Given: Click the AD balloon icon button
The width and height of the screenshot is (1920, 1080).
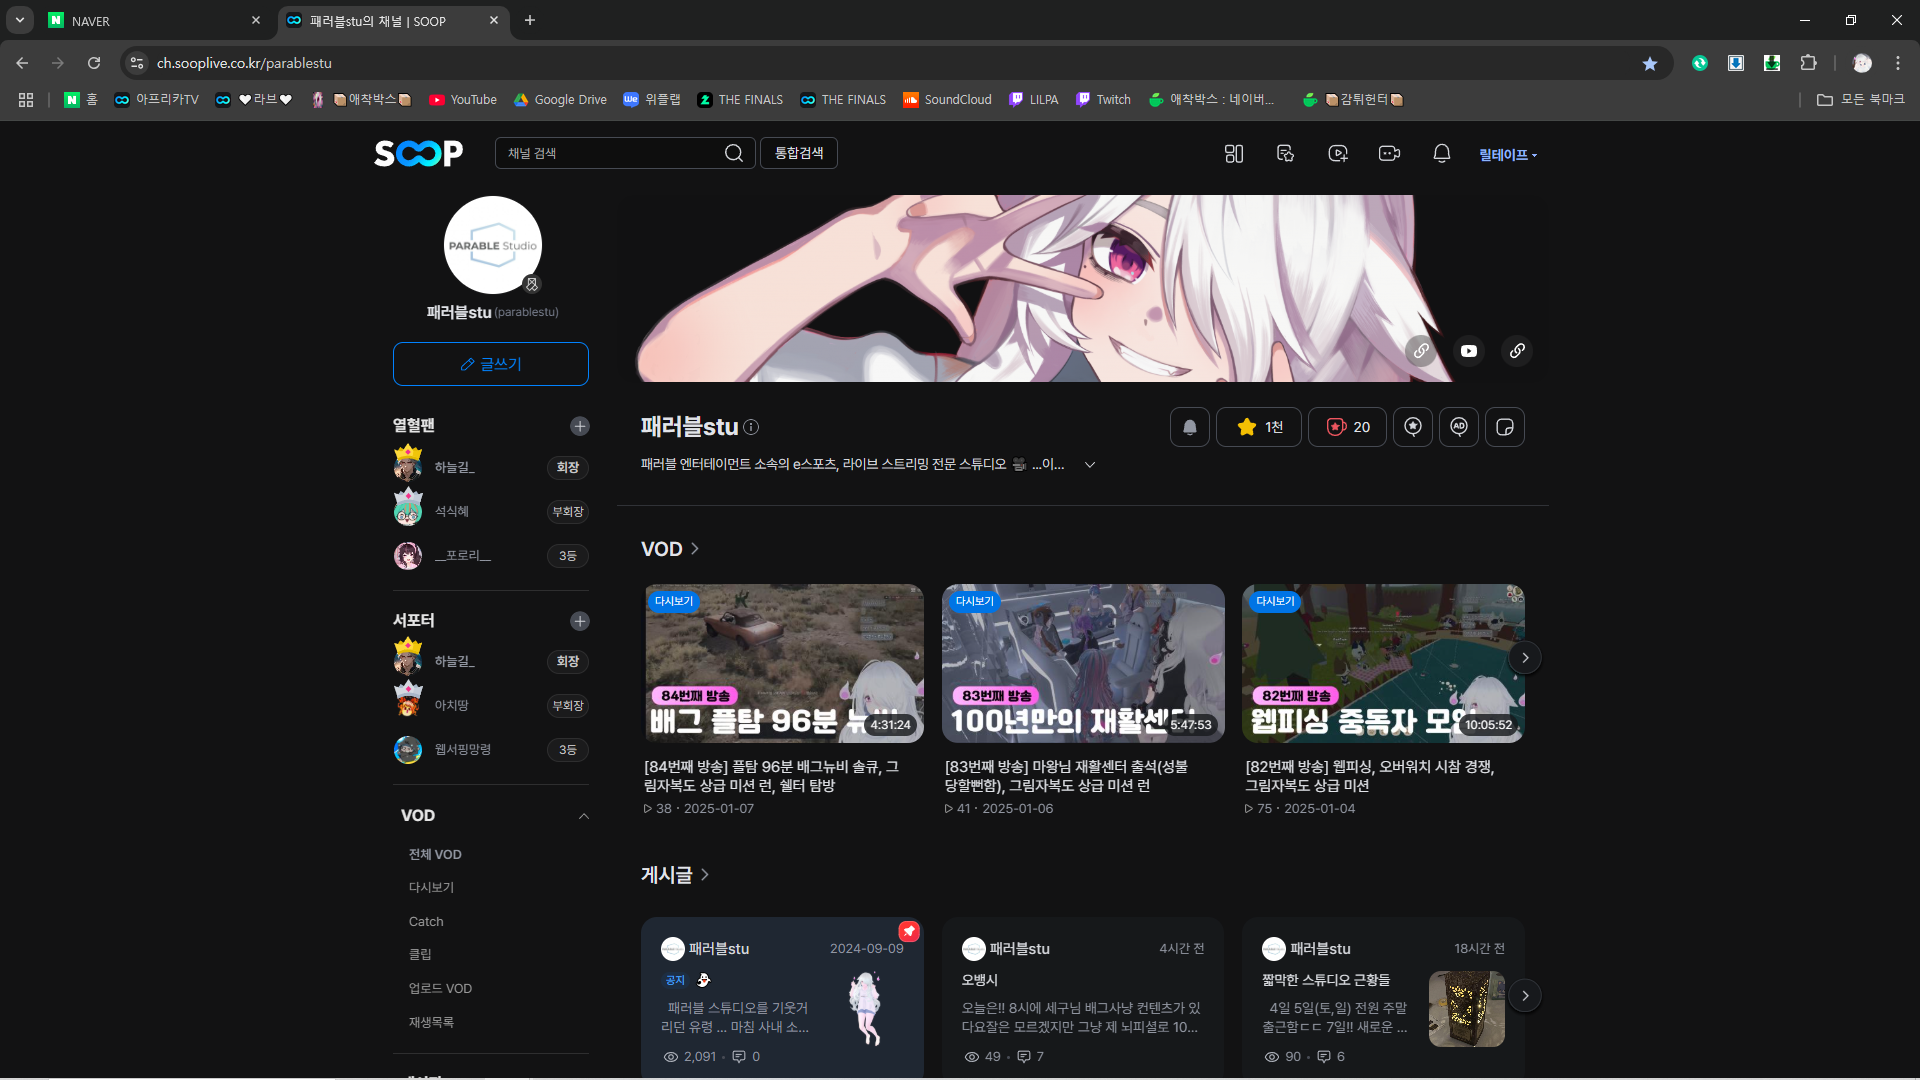Looking at the screenshot, I should coord(1459,427).
